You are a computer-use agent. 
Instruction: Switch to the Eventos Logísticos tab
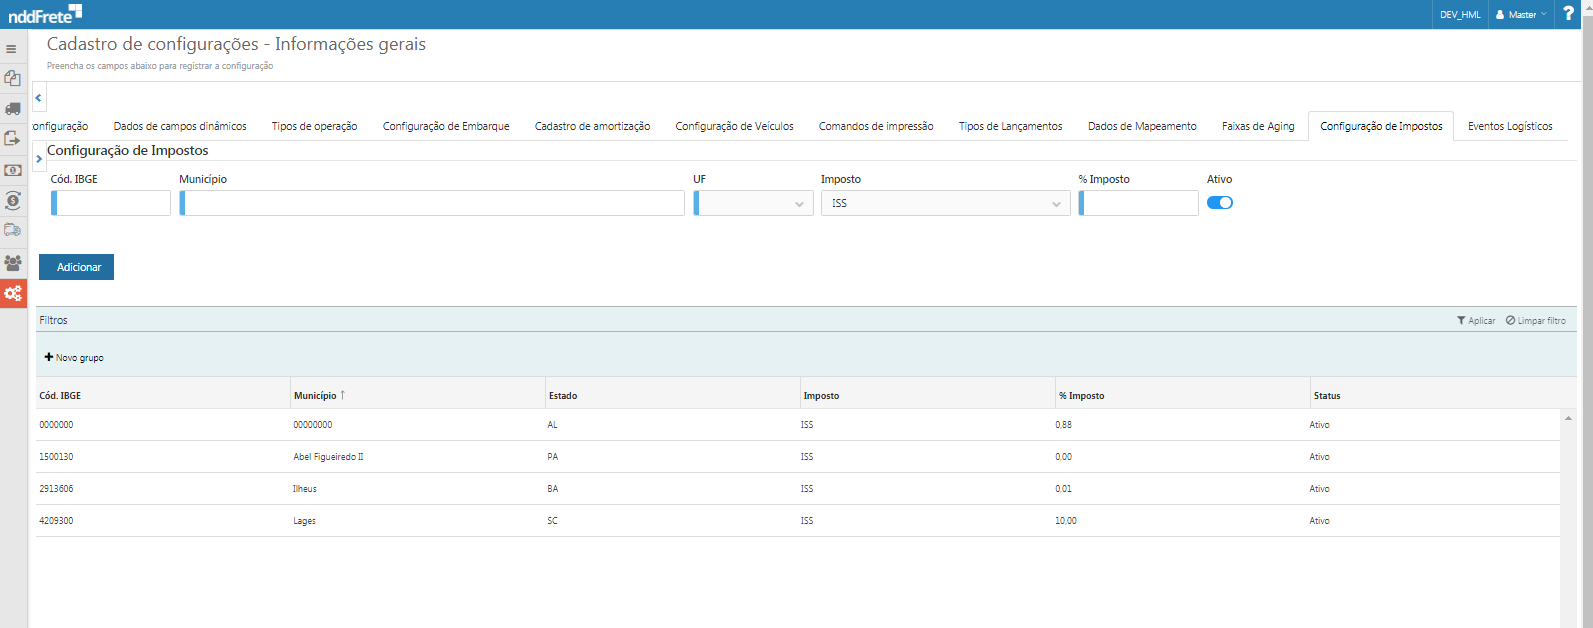pyautogui.click(x=1509, y=127)
